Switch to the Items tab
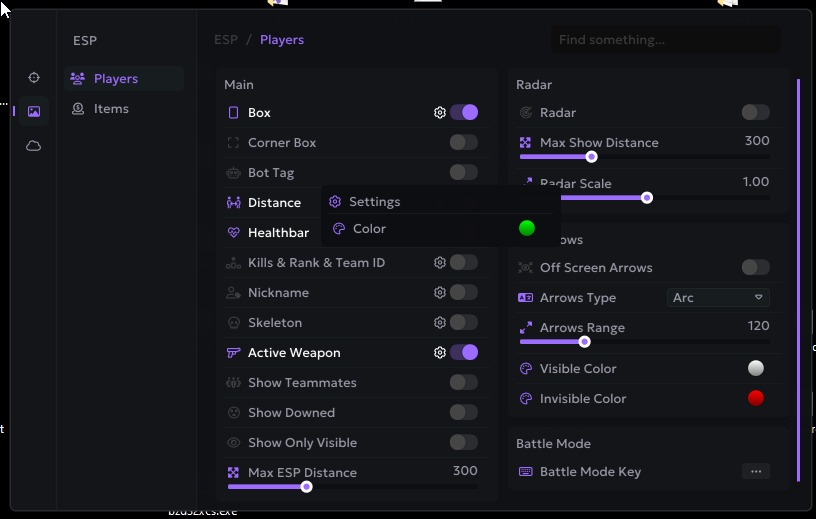816x519 pixels. [x=111, y=109]
